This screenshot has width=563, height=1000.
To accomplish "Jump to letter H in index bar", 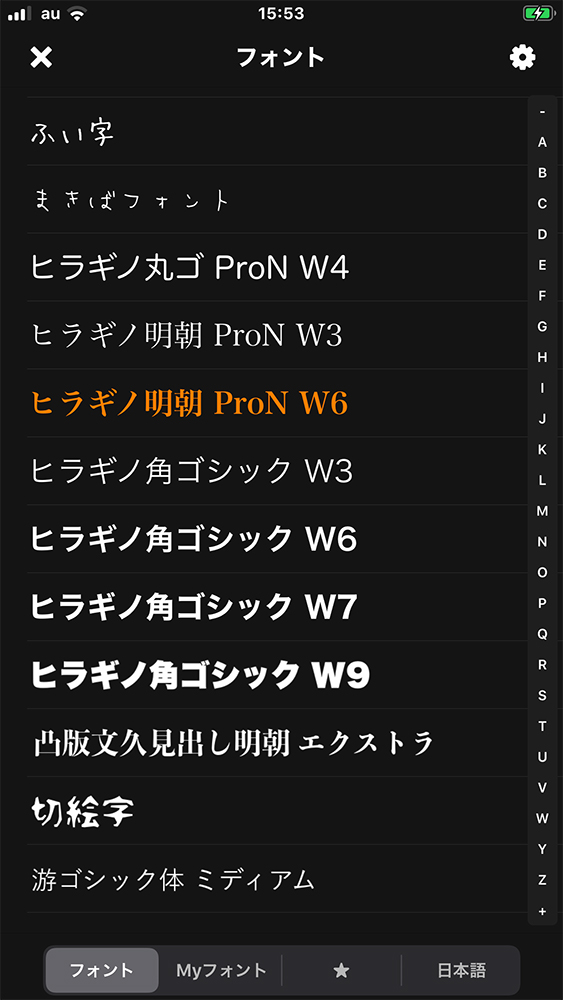I will point(542,358).
